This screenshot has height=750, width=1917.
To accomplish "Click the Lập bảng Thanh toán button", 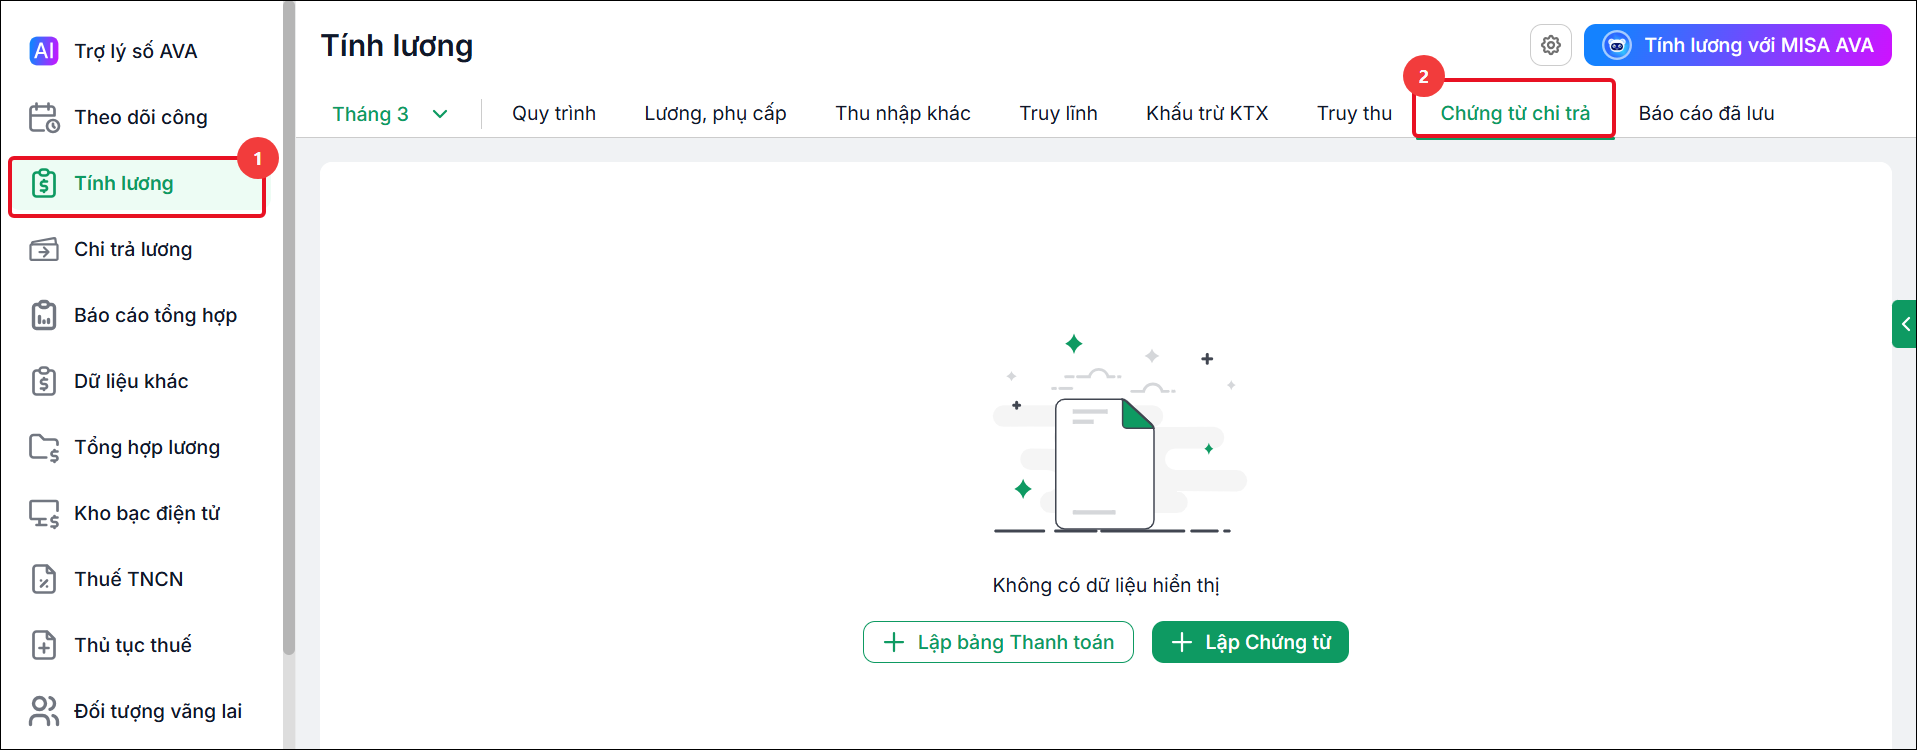I will [998, 642].
